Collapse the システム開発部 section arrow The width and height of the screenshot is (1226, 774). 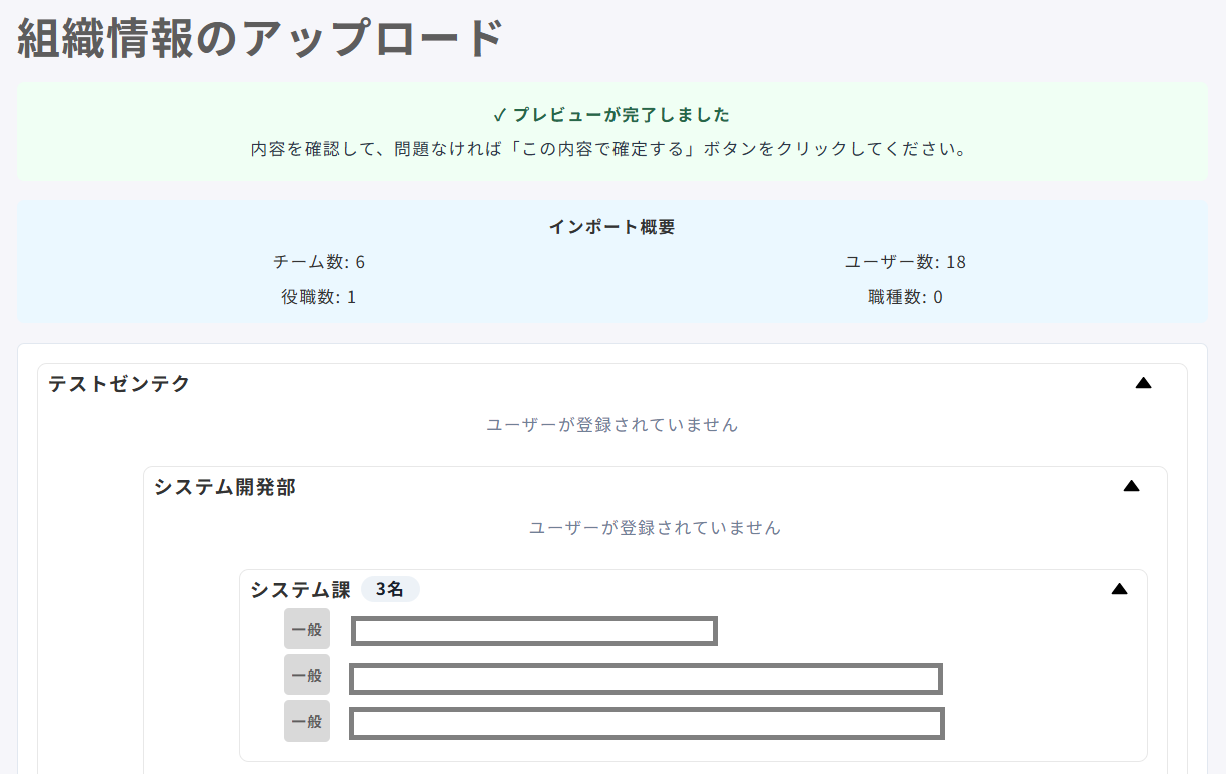[1131, 486]
